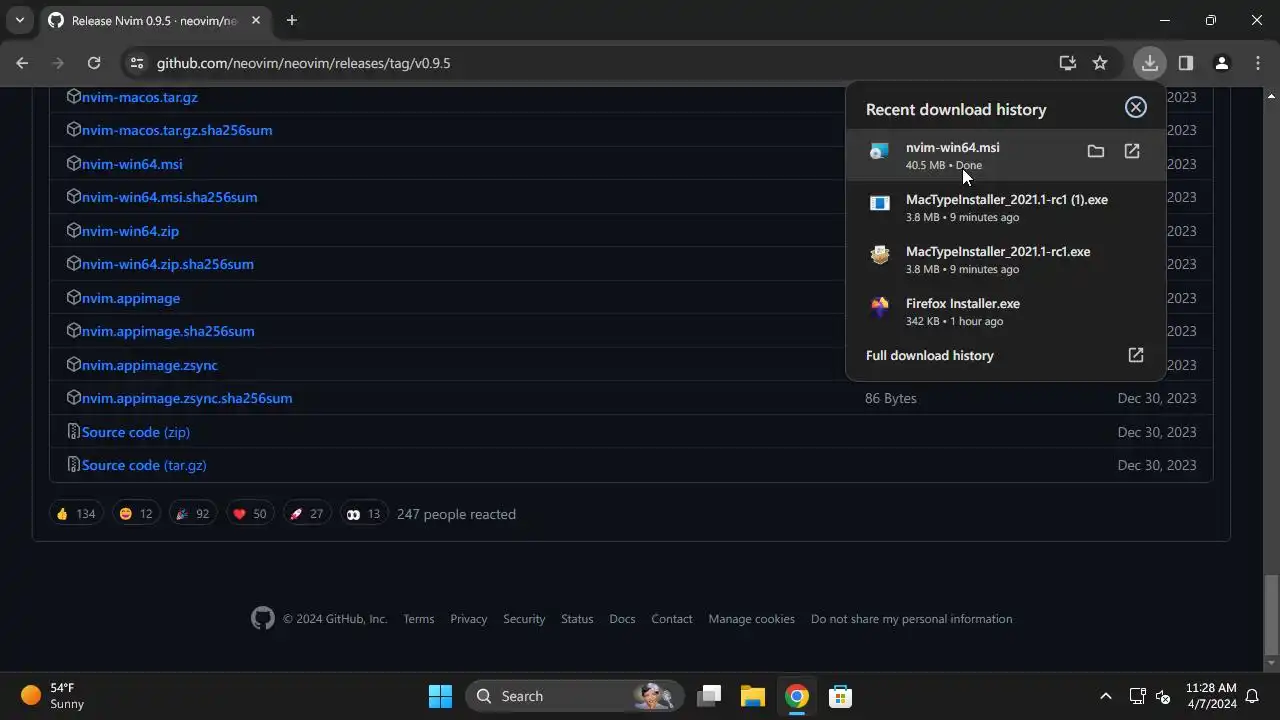Open the clock showing 11:28 AM 4/7/2024
The height and width of the screenshot is (720, 1280).
(x=1211, y=696)
